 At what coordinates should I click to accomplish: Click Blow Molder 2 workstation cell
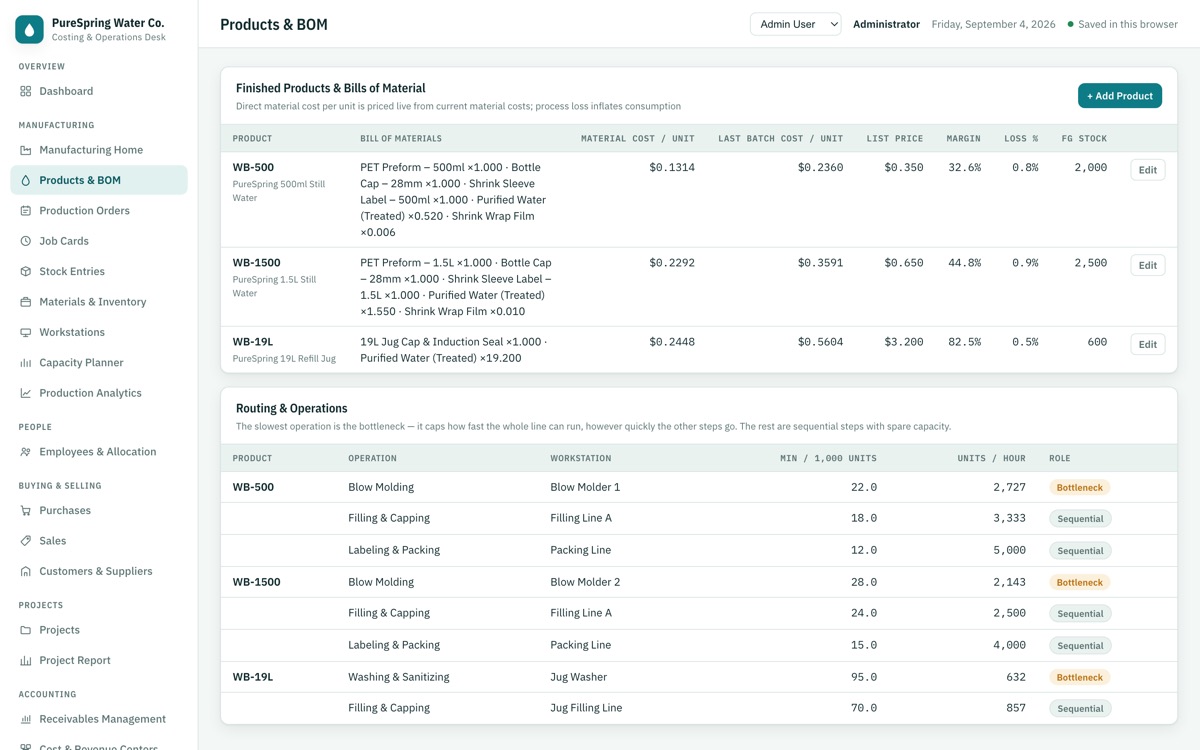[x=585, y=582]
